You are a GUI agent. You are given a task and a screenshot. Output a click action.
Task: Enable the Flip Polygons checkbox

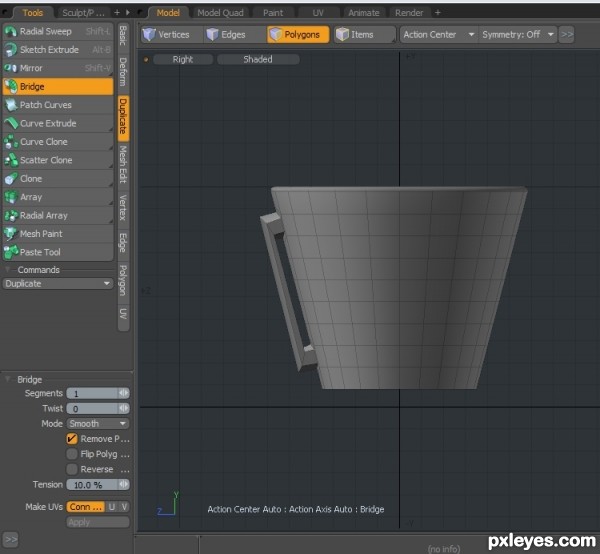coord(72,454)
